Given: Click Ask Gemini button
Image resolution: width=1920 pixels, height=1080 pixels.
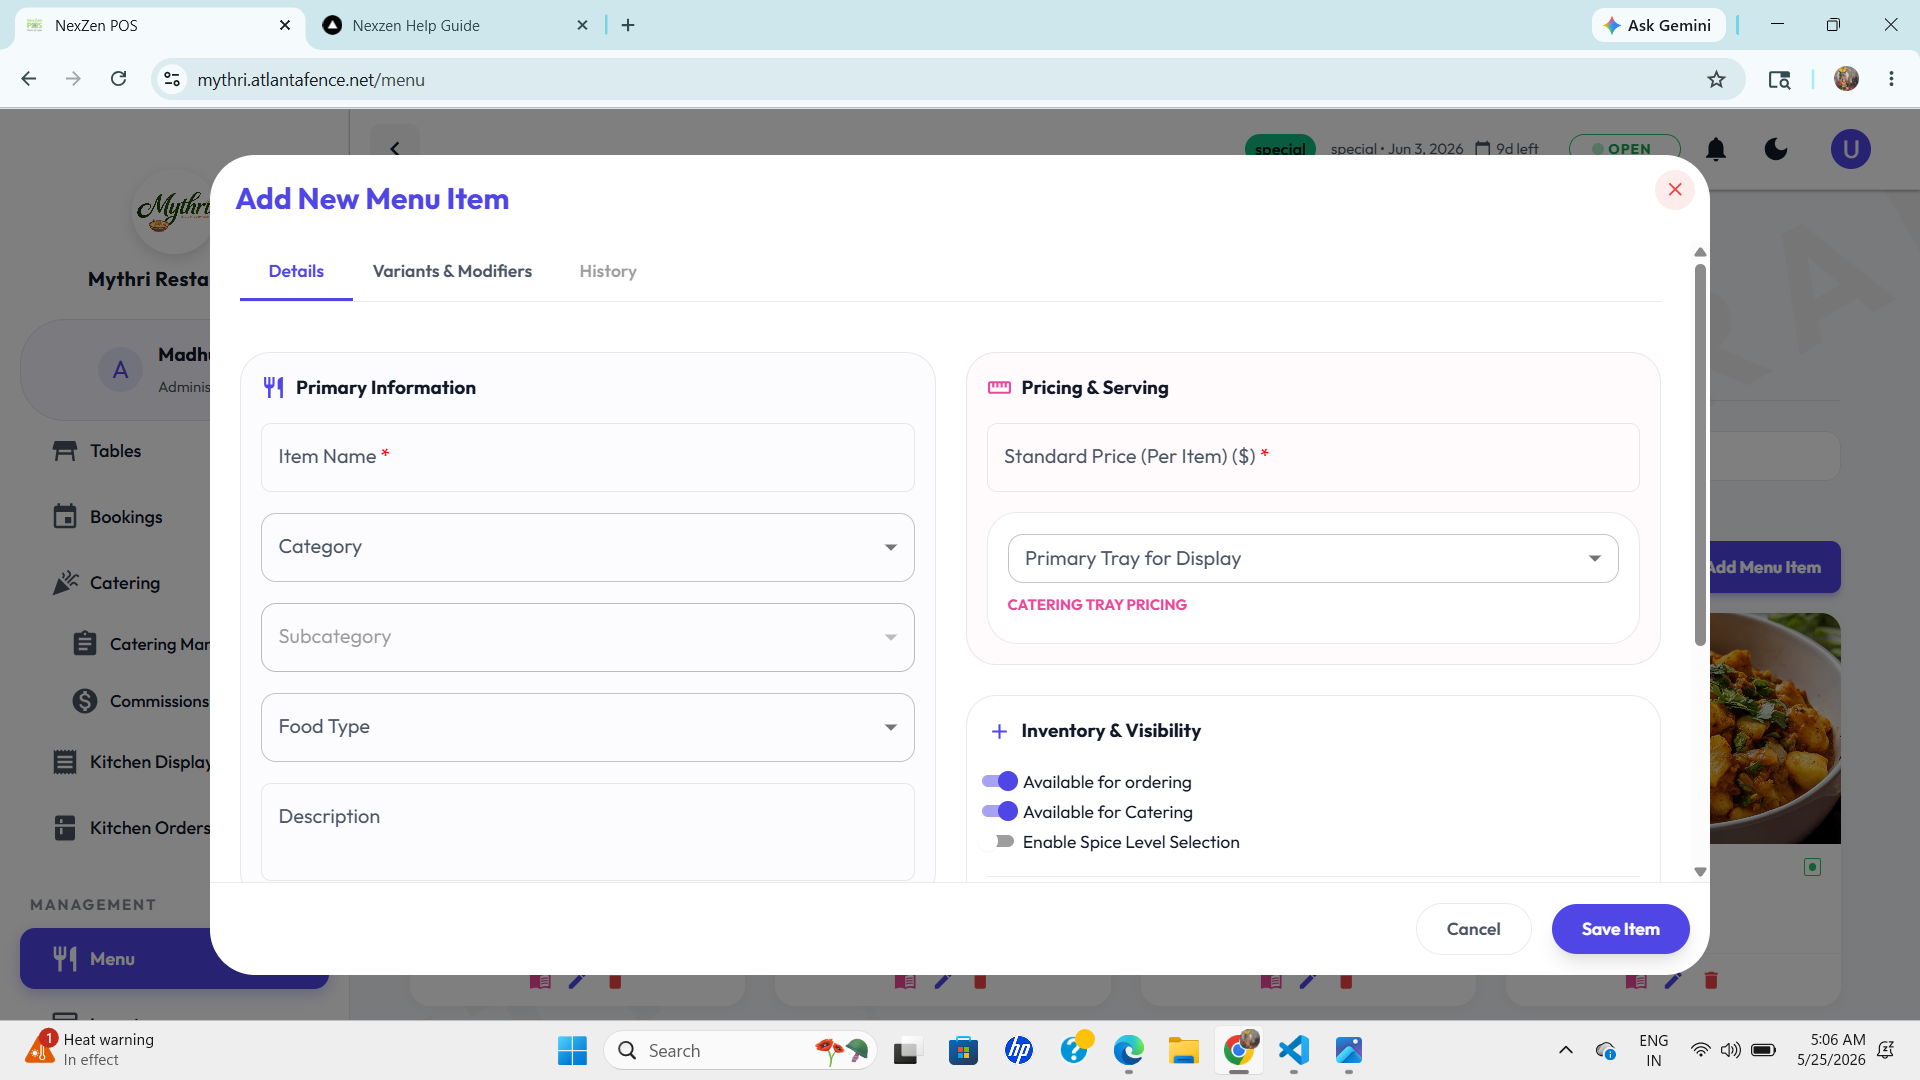Looking at the screenshot, I should 1658,25.
